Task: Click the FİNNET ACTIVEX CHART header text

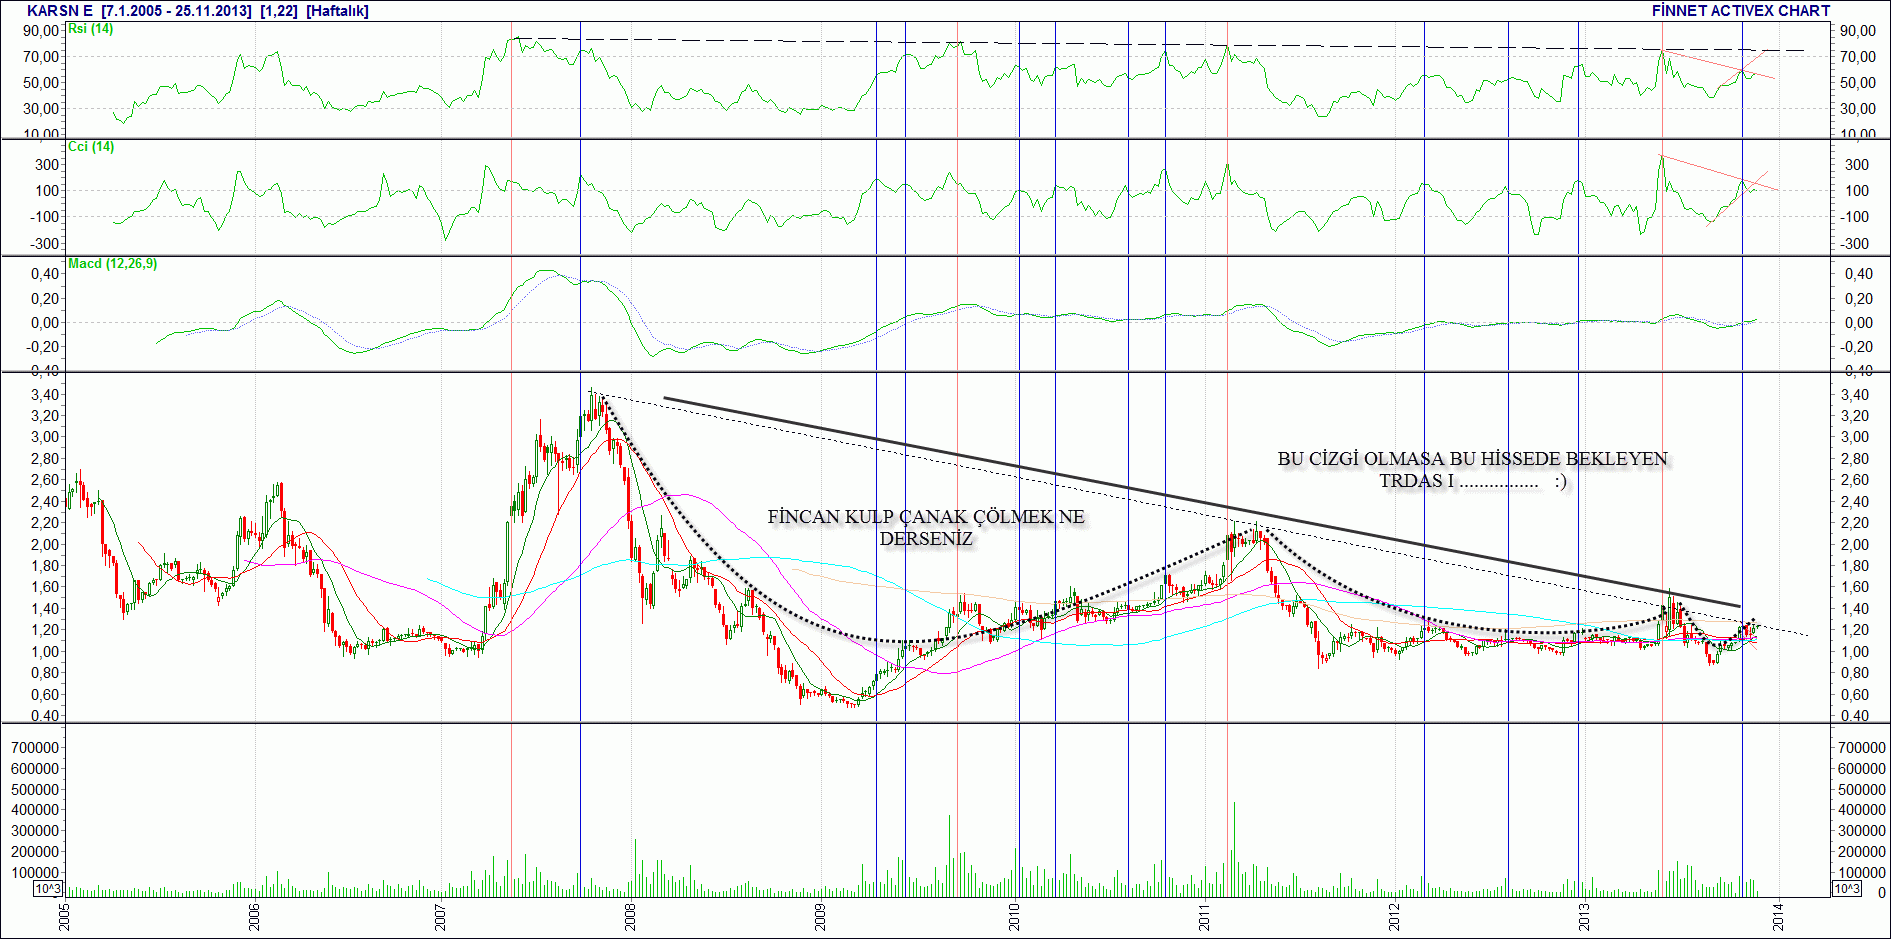Action: (x=1741, y=11)
